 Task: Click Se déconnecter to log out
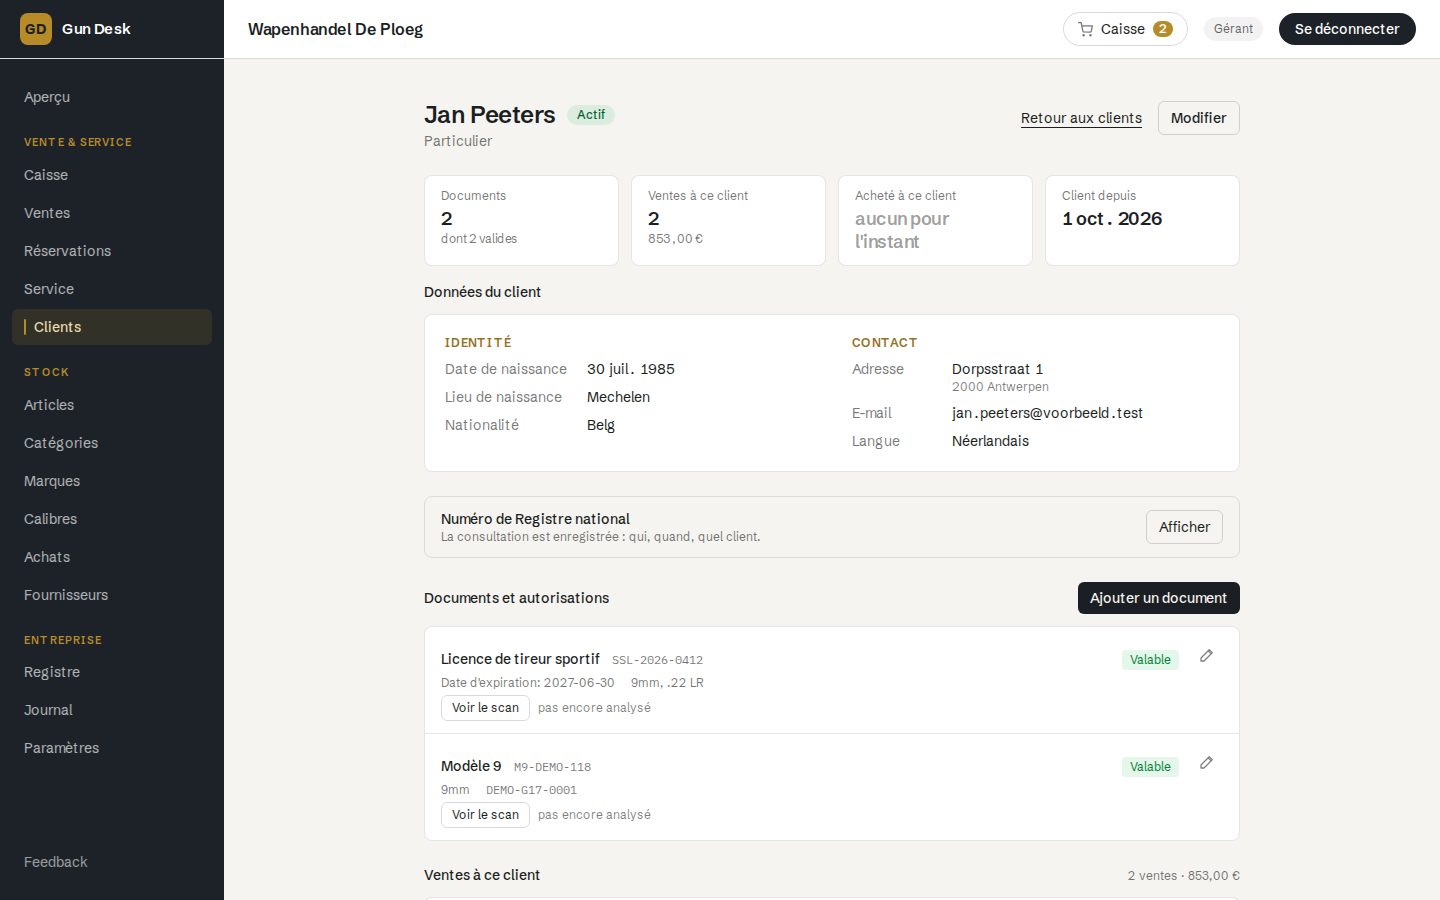point(1347,29)
